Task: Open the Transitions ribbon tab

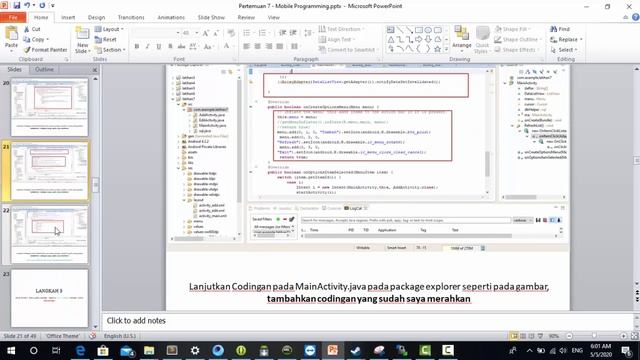Action: [131, 18]
